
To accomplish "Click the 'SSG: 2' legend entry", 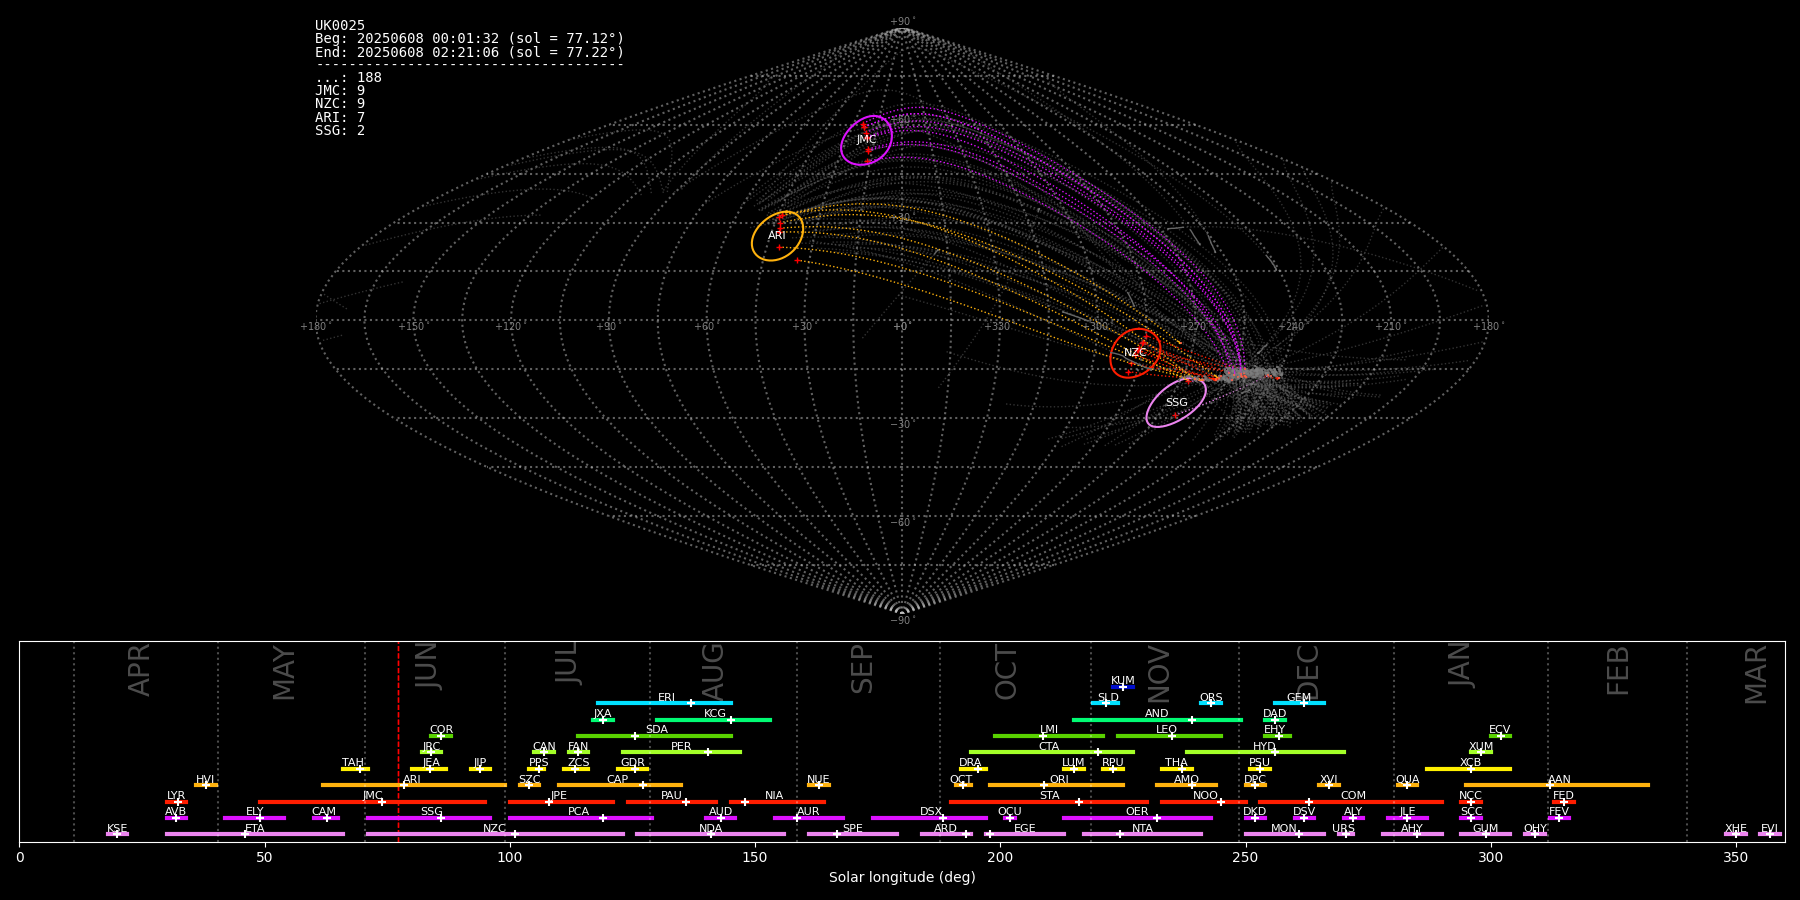I will tap(340, 130).
